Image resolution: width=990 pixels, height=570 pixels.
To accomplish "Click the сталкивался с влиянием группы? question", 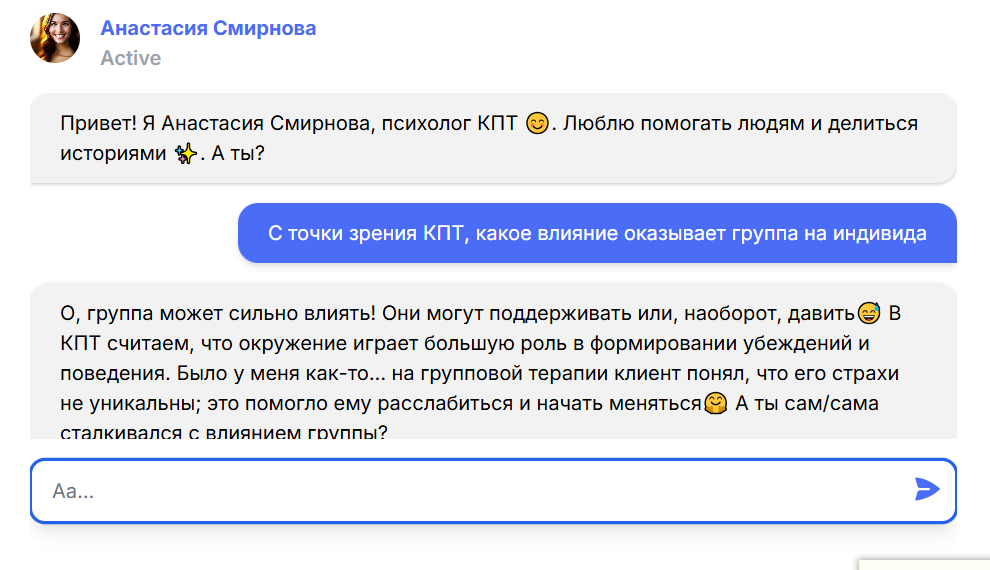I will (x=224, y=432).
